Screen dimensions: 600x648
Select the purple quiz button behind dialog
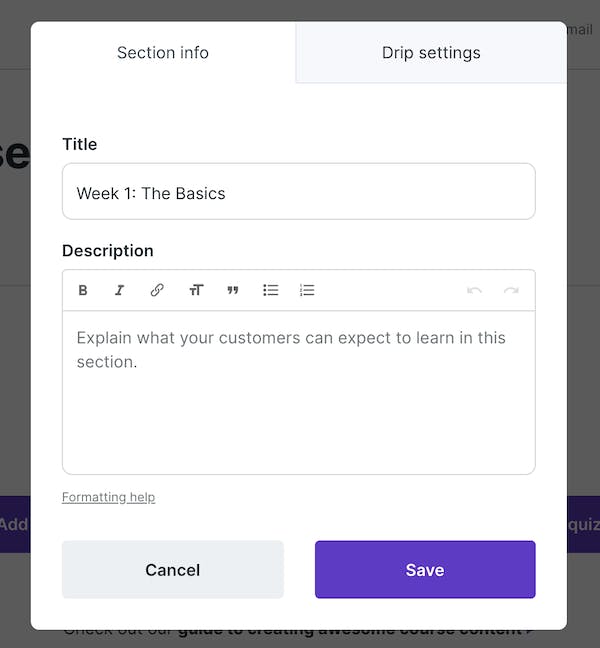click(583, 524)
